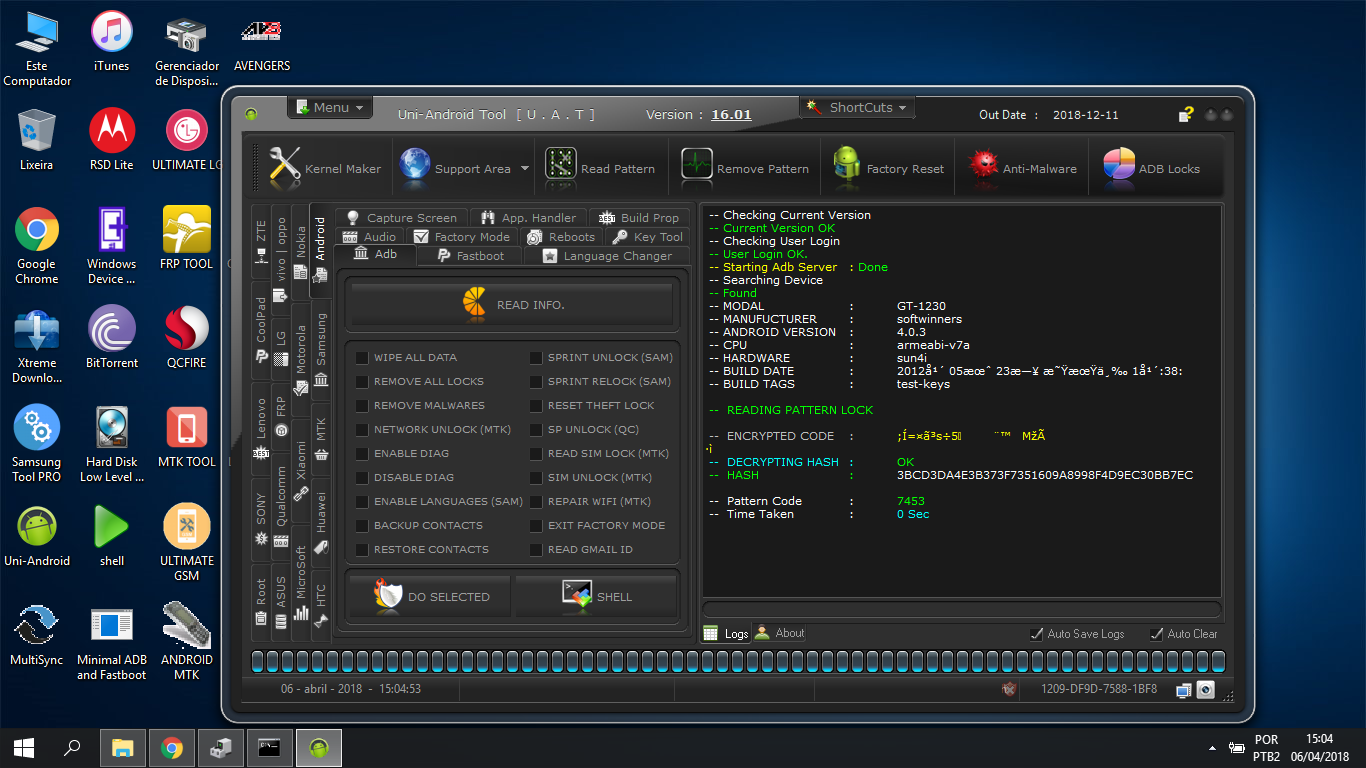Open Samsung Tool PRO desktop icon
Viewport: 1366px width, 768px height.
pyautogui.click(x=37, y=443)
